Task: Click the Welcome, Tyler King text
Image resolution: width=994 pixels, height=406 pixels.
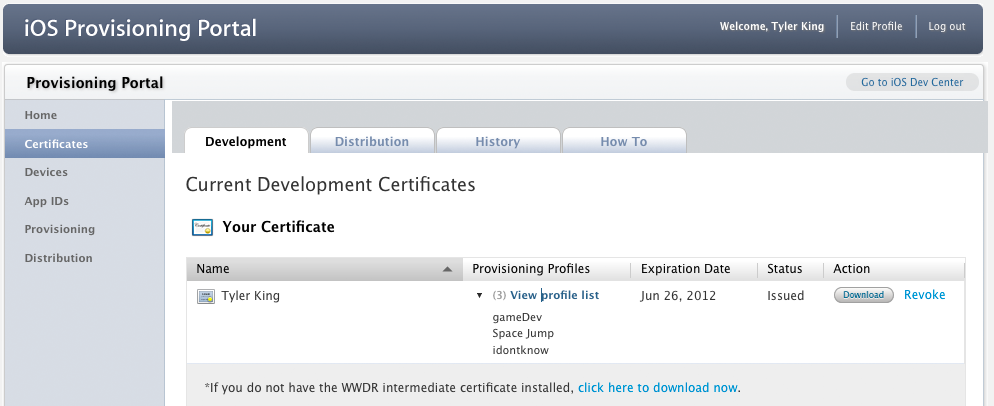Action: [771, 26]
